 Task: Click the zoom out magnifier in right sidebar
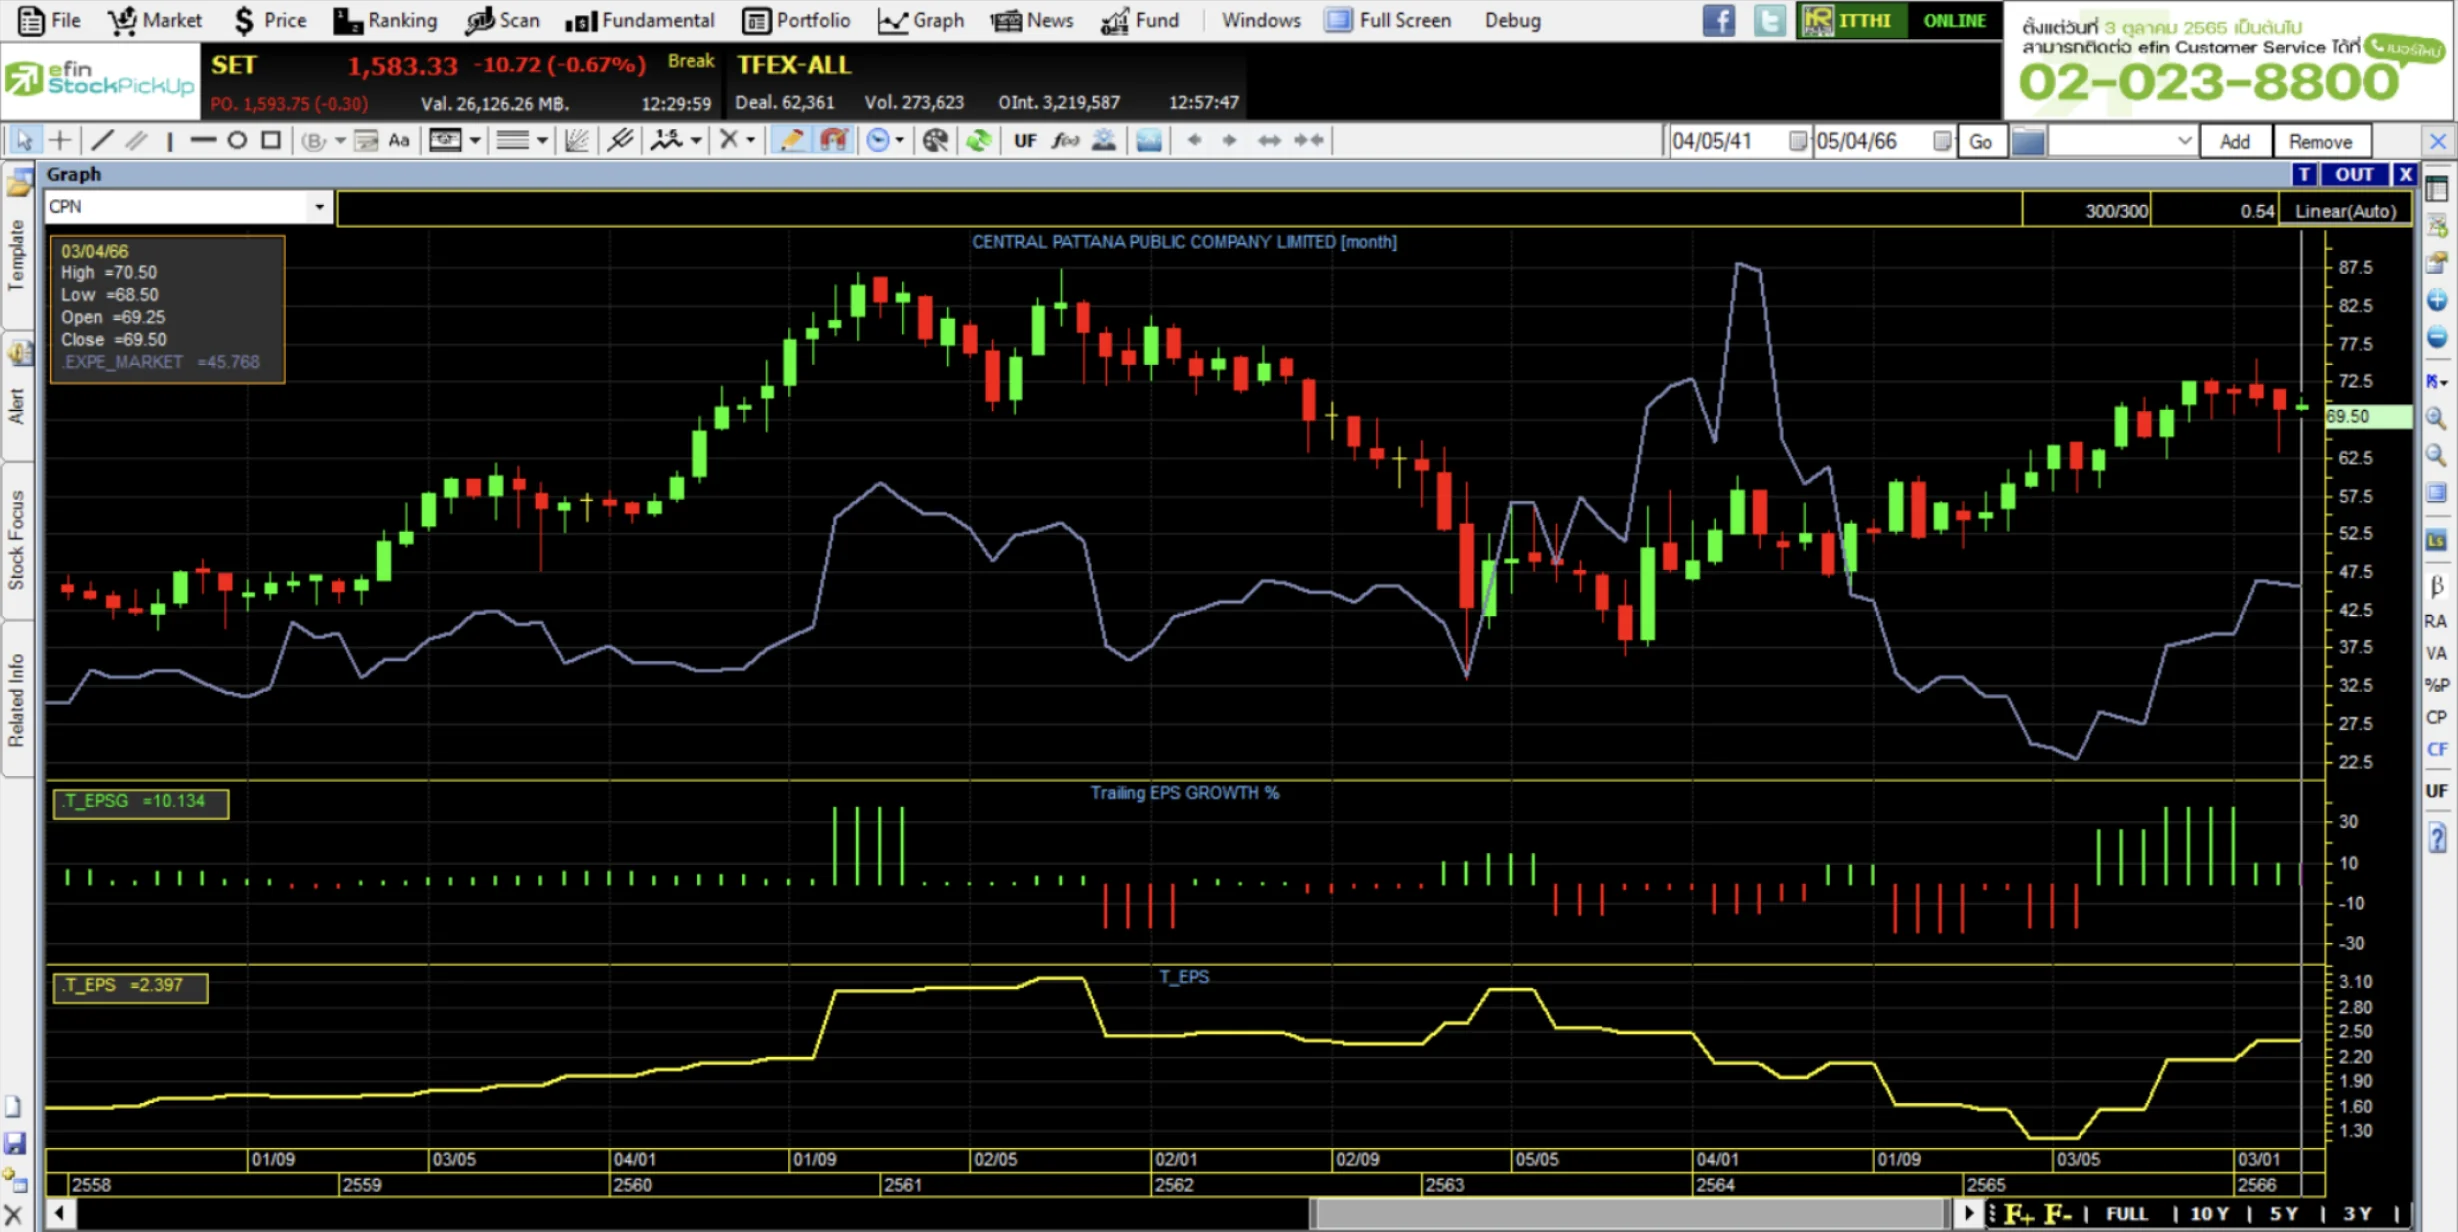tap(2436, 456)
